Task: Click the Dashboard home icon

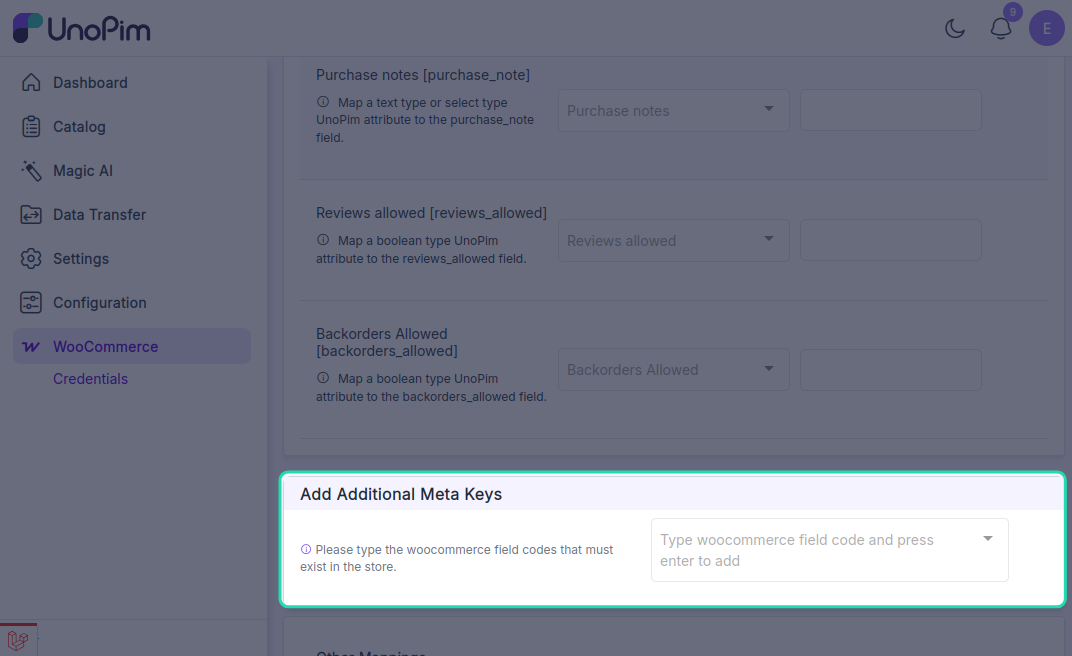Action: pos(31,82)
